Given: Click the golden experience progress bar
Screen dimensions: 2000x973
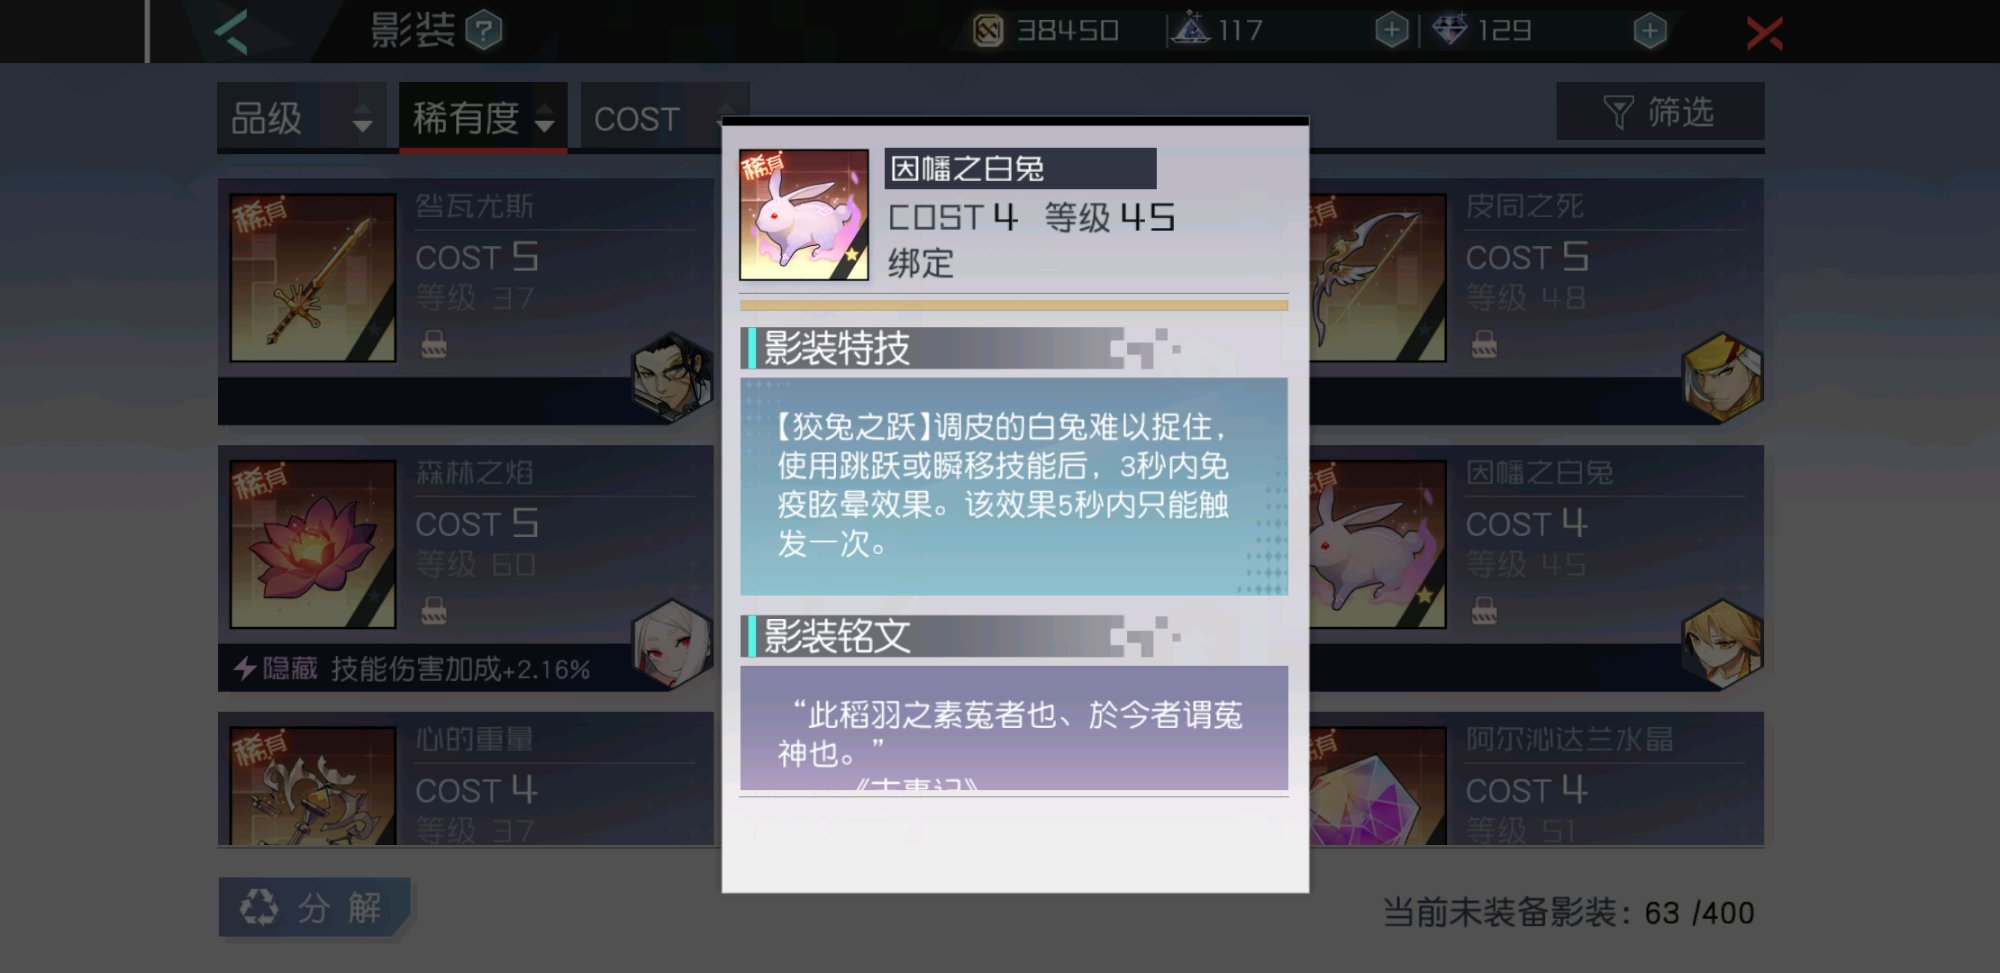Looking at the screenshot, I should tap(1014, 305).
